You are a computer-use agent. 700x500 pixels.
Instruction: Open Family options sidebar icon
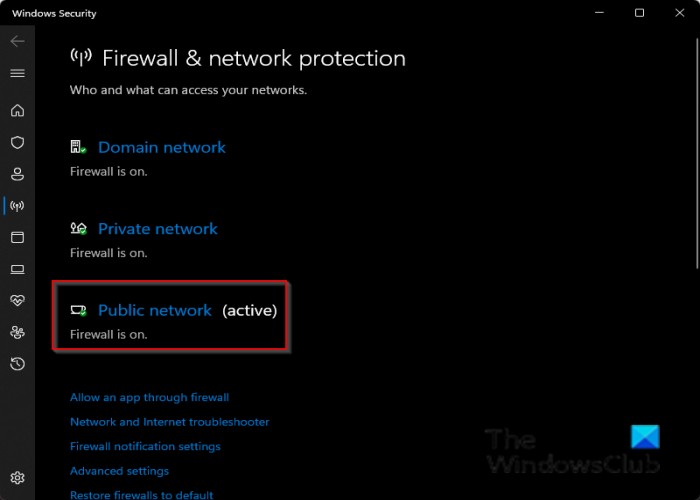click(x=17, y=332)
